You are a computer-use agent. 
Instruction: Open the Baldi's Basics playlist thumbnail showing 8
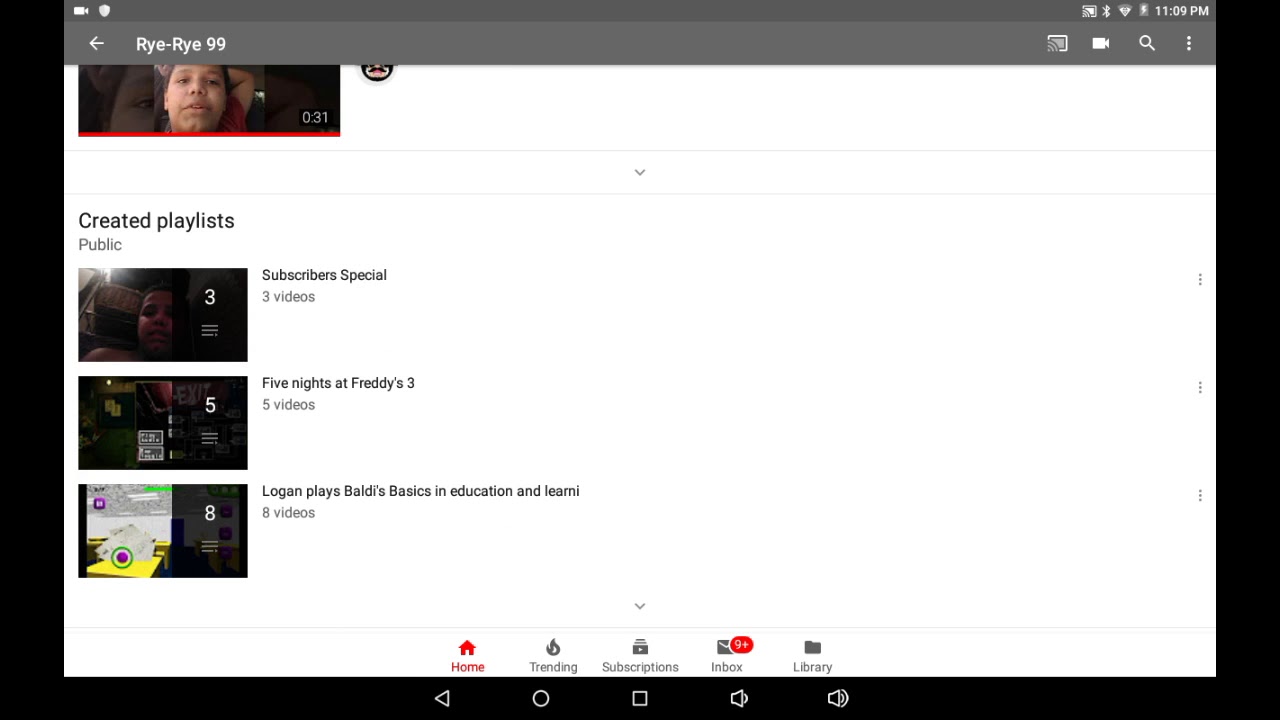click(x=163, y=531)
